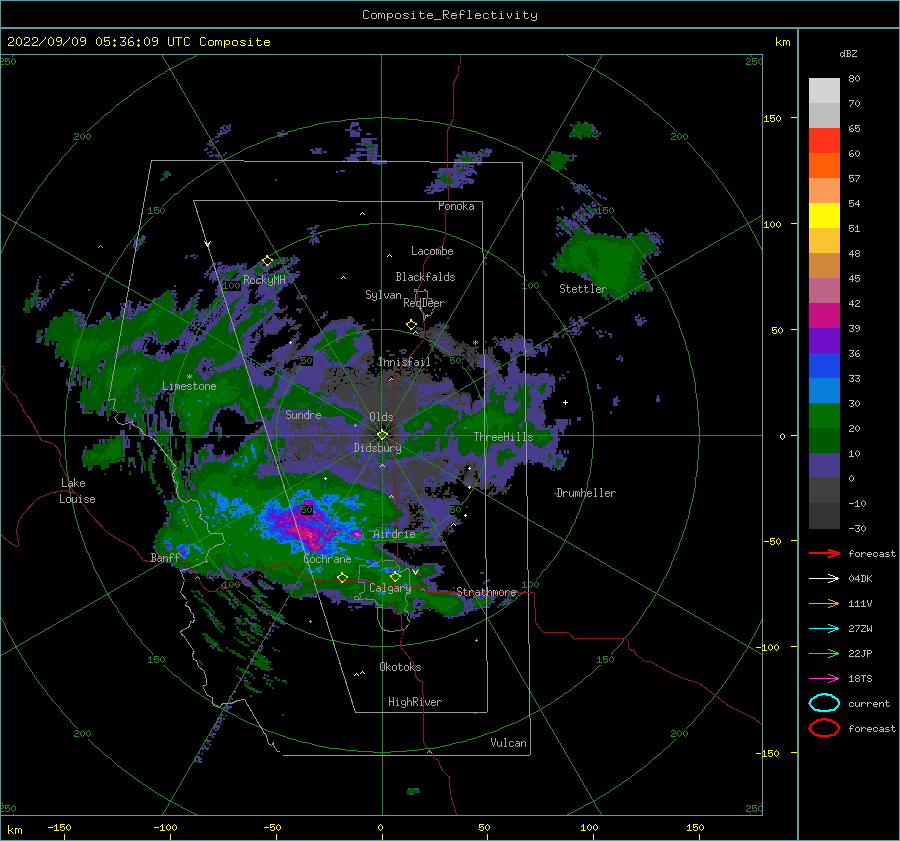The height and width of the screenshot is (841, 900).
Task: Click the 27ZW legend text
Action: (x=860, y=629)
